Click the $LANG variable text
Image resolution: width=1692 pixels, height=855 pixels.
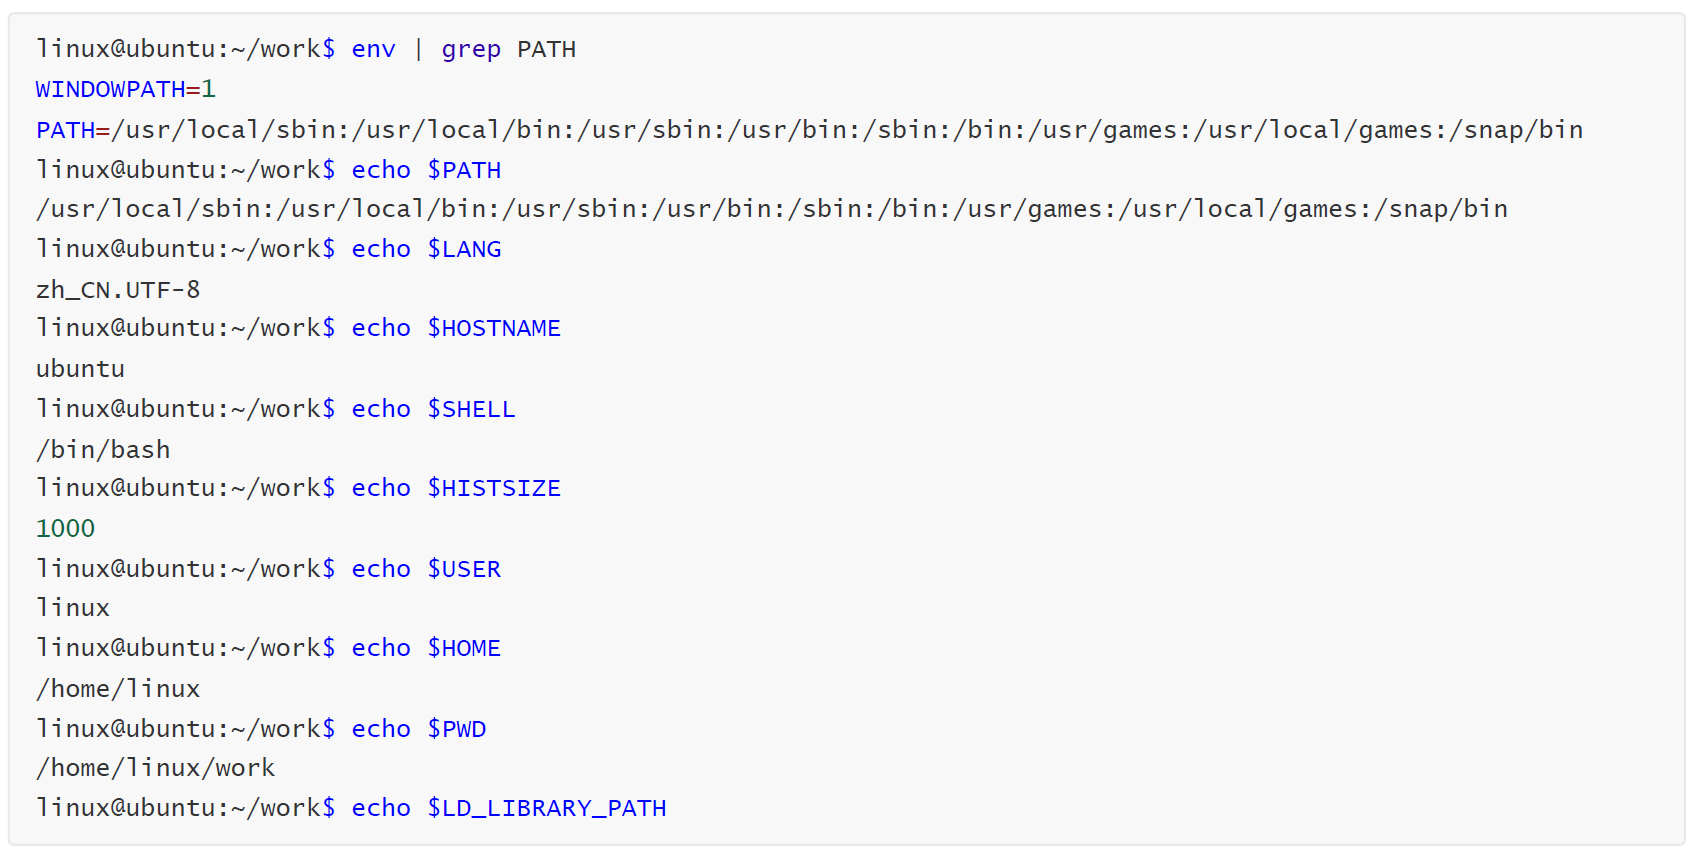click(x=464, y=249)
